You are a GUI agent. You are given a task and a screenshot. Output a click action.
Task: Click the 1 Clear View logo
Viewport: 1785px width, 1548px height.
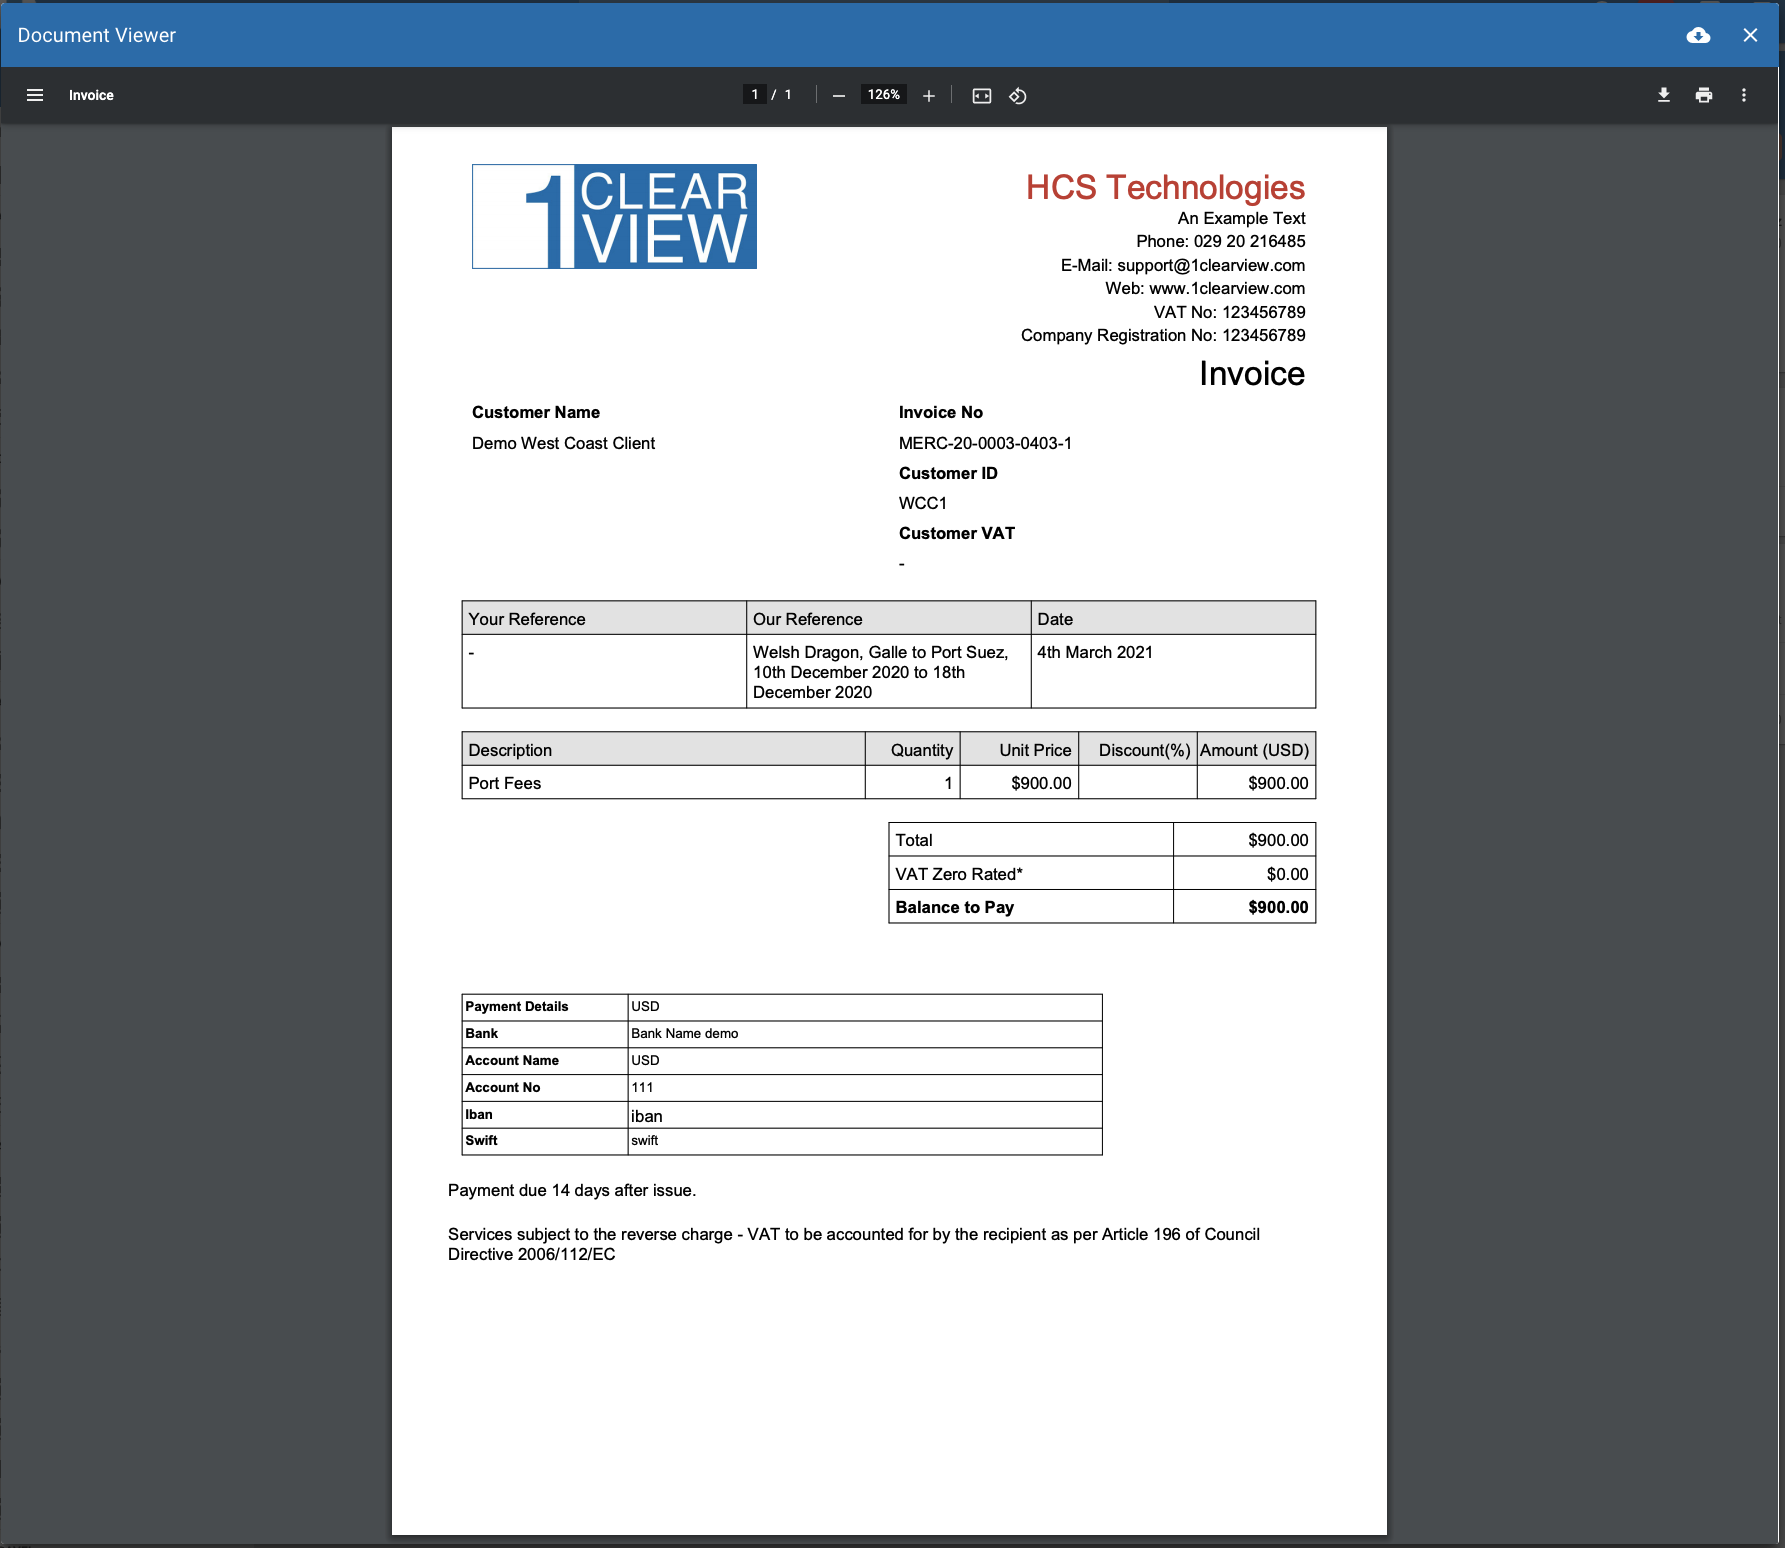tap(614, 216)
